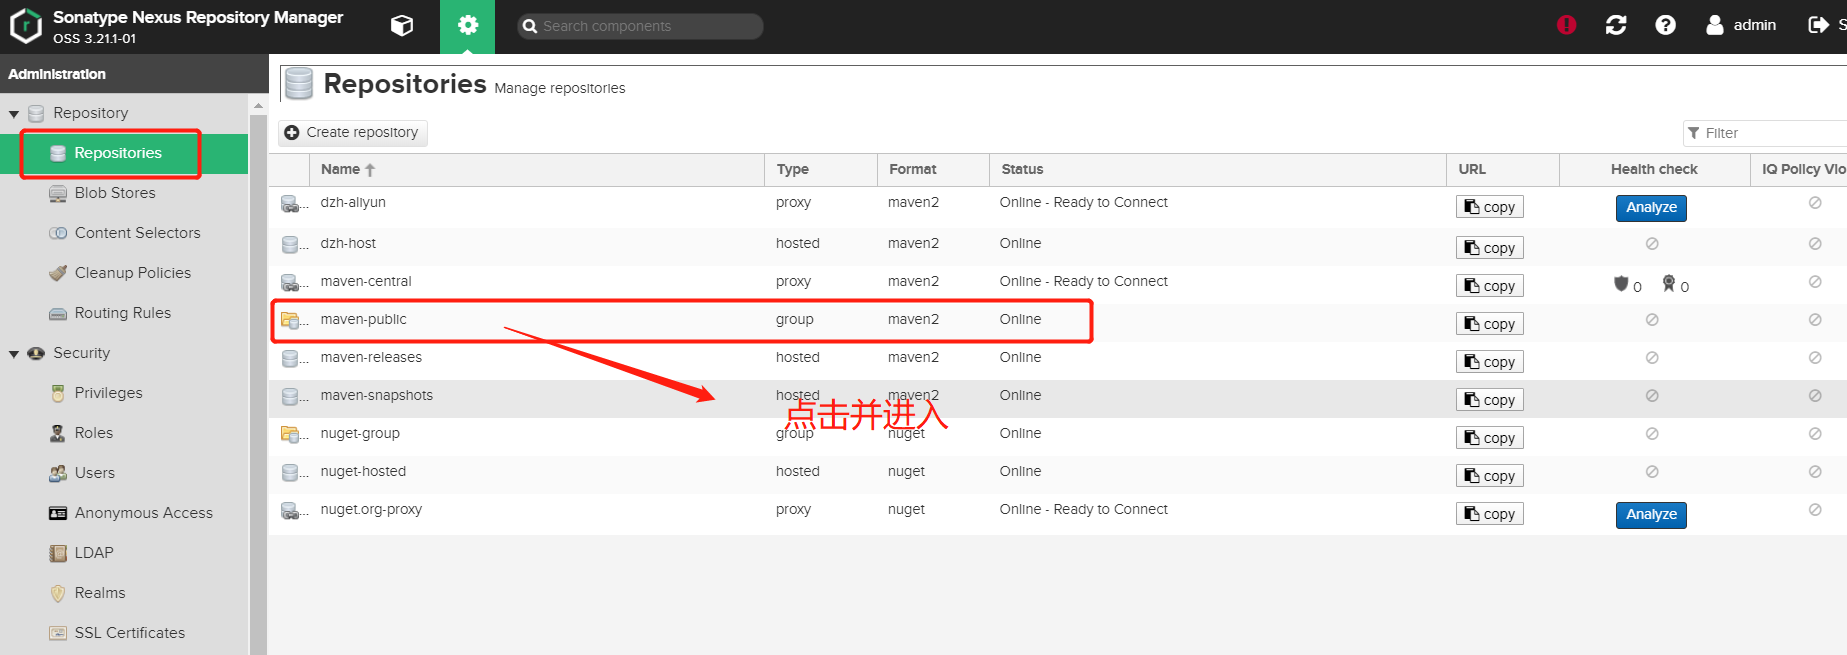The image size is (1847, 655).
Task: Copy URL of maven-releases repository
Action: pyautogui.click(x=1489, y=362)
